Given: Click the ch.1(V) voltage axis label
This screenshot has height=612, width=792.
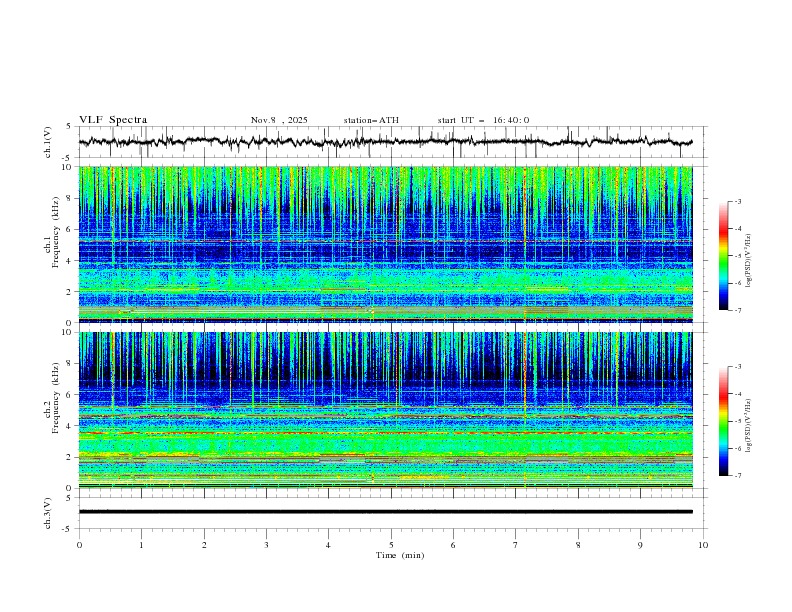Looking at the screenshot, I should (x=48, y=142).
